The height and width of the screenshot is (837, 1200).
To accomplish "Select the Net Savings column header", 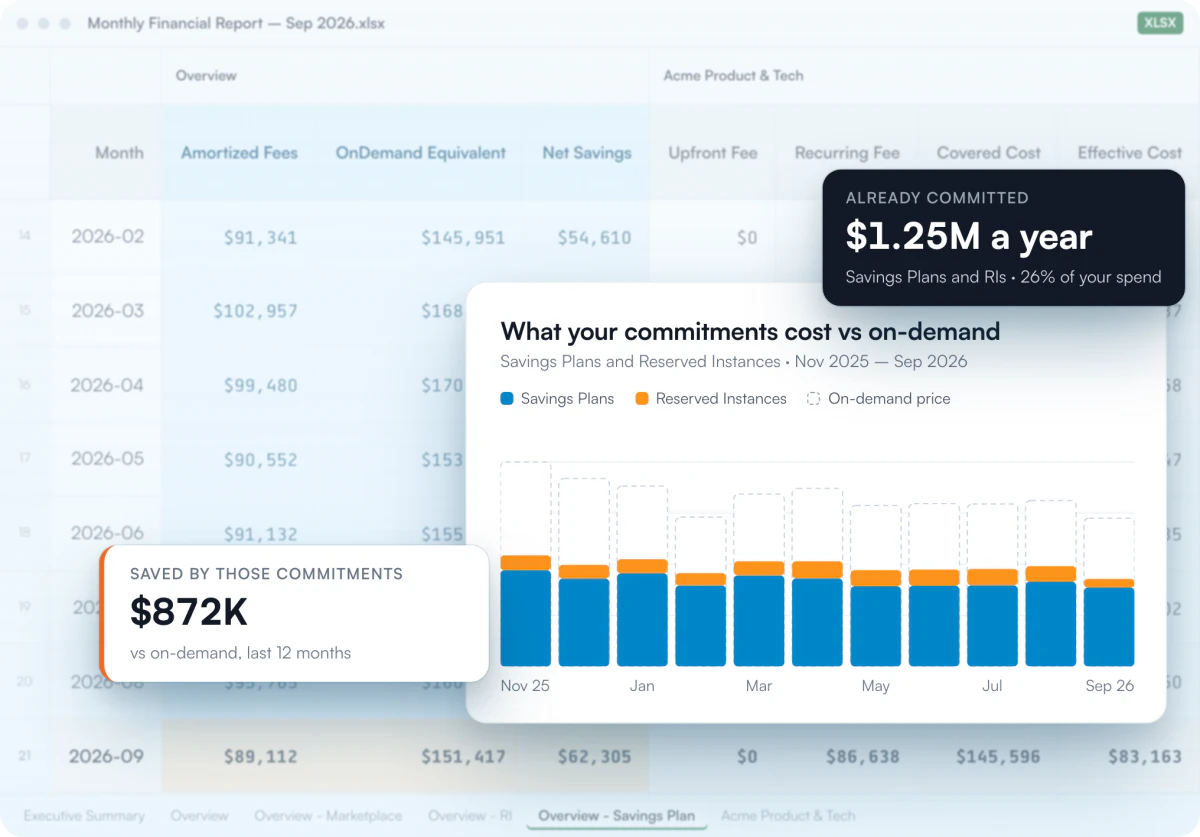I will click(587, 153).
